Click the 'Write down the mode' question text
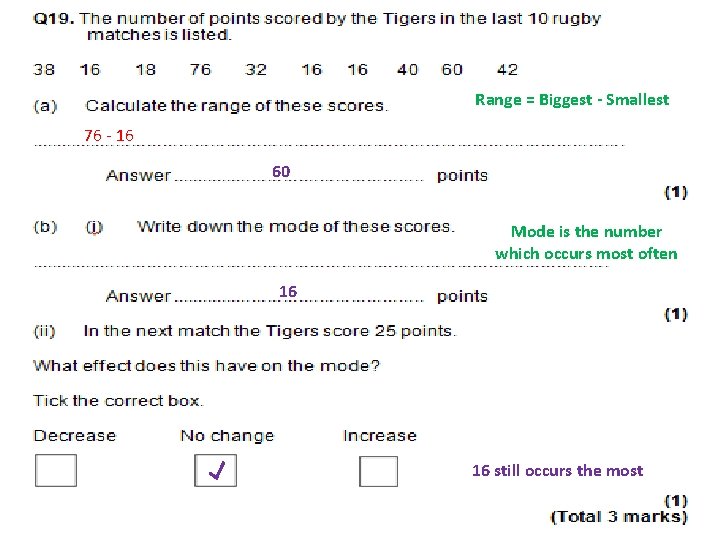The height and width of the screenshot is (540, 720). click(x=296, y=227)
